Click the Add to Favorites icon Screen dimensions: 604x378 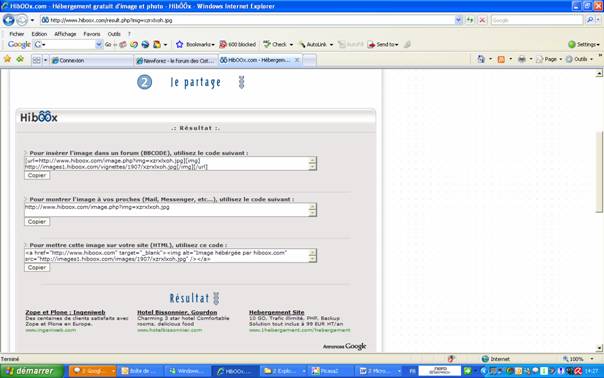(x=20, y=59)
